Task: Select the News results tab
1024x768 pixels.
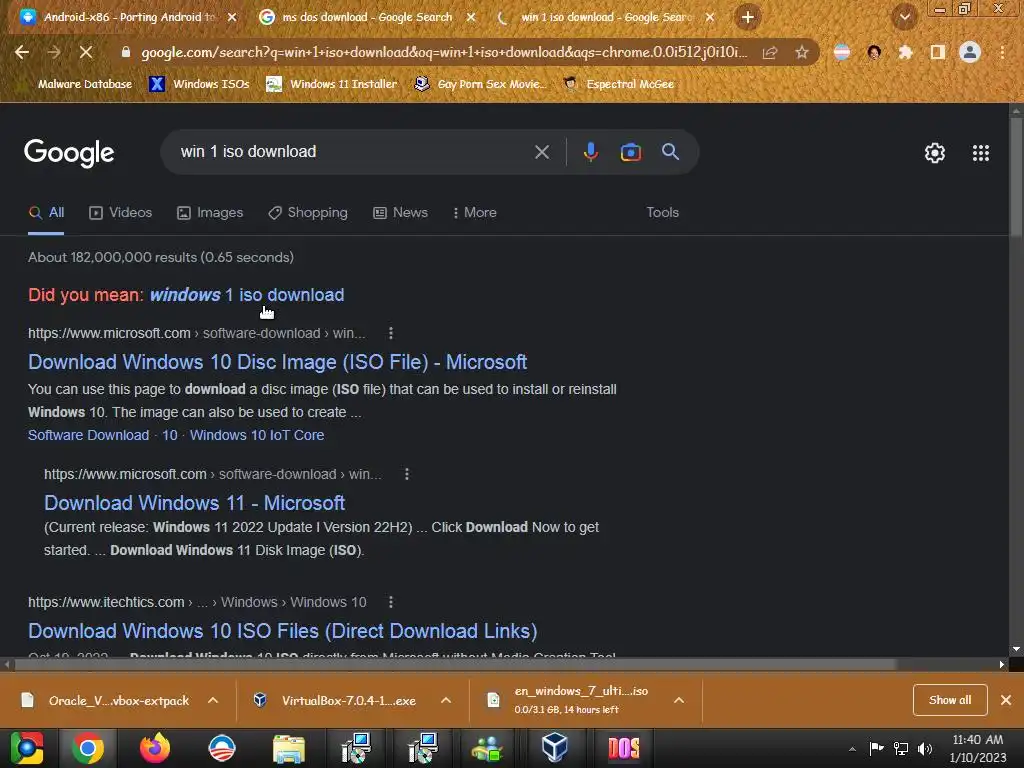Action: (400, 213)
